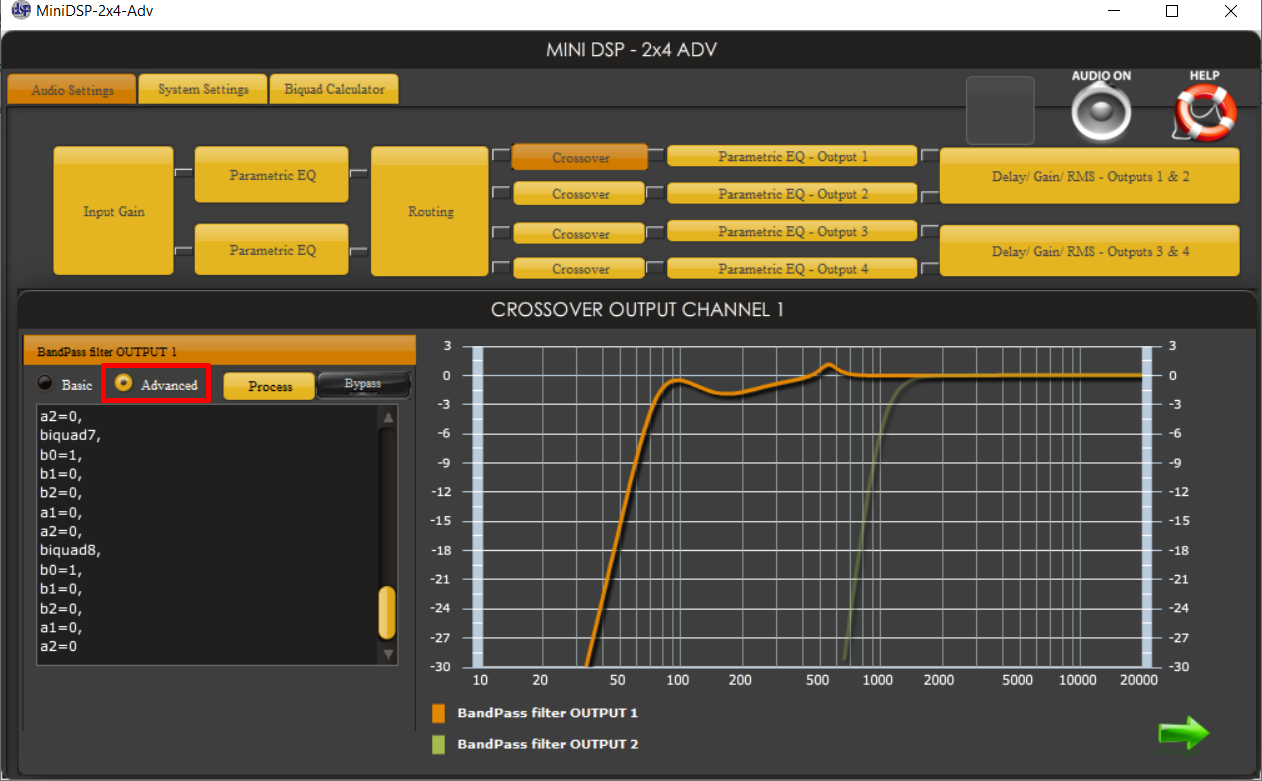
Task: Click the Bypass button
Action: pyautogui.click(x=363, y=385)
